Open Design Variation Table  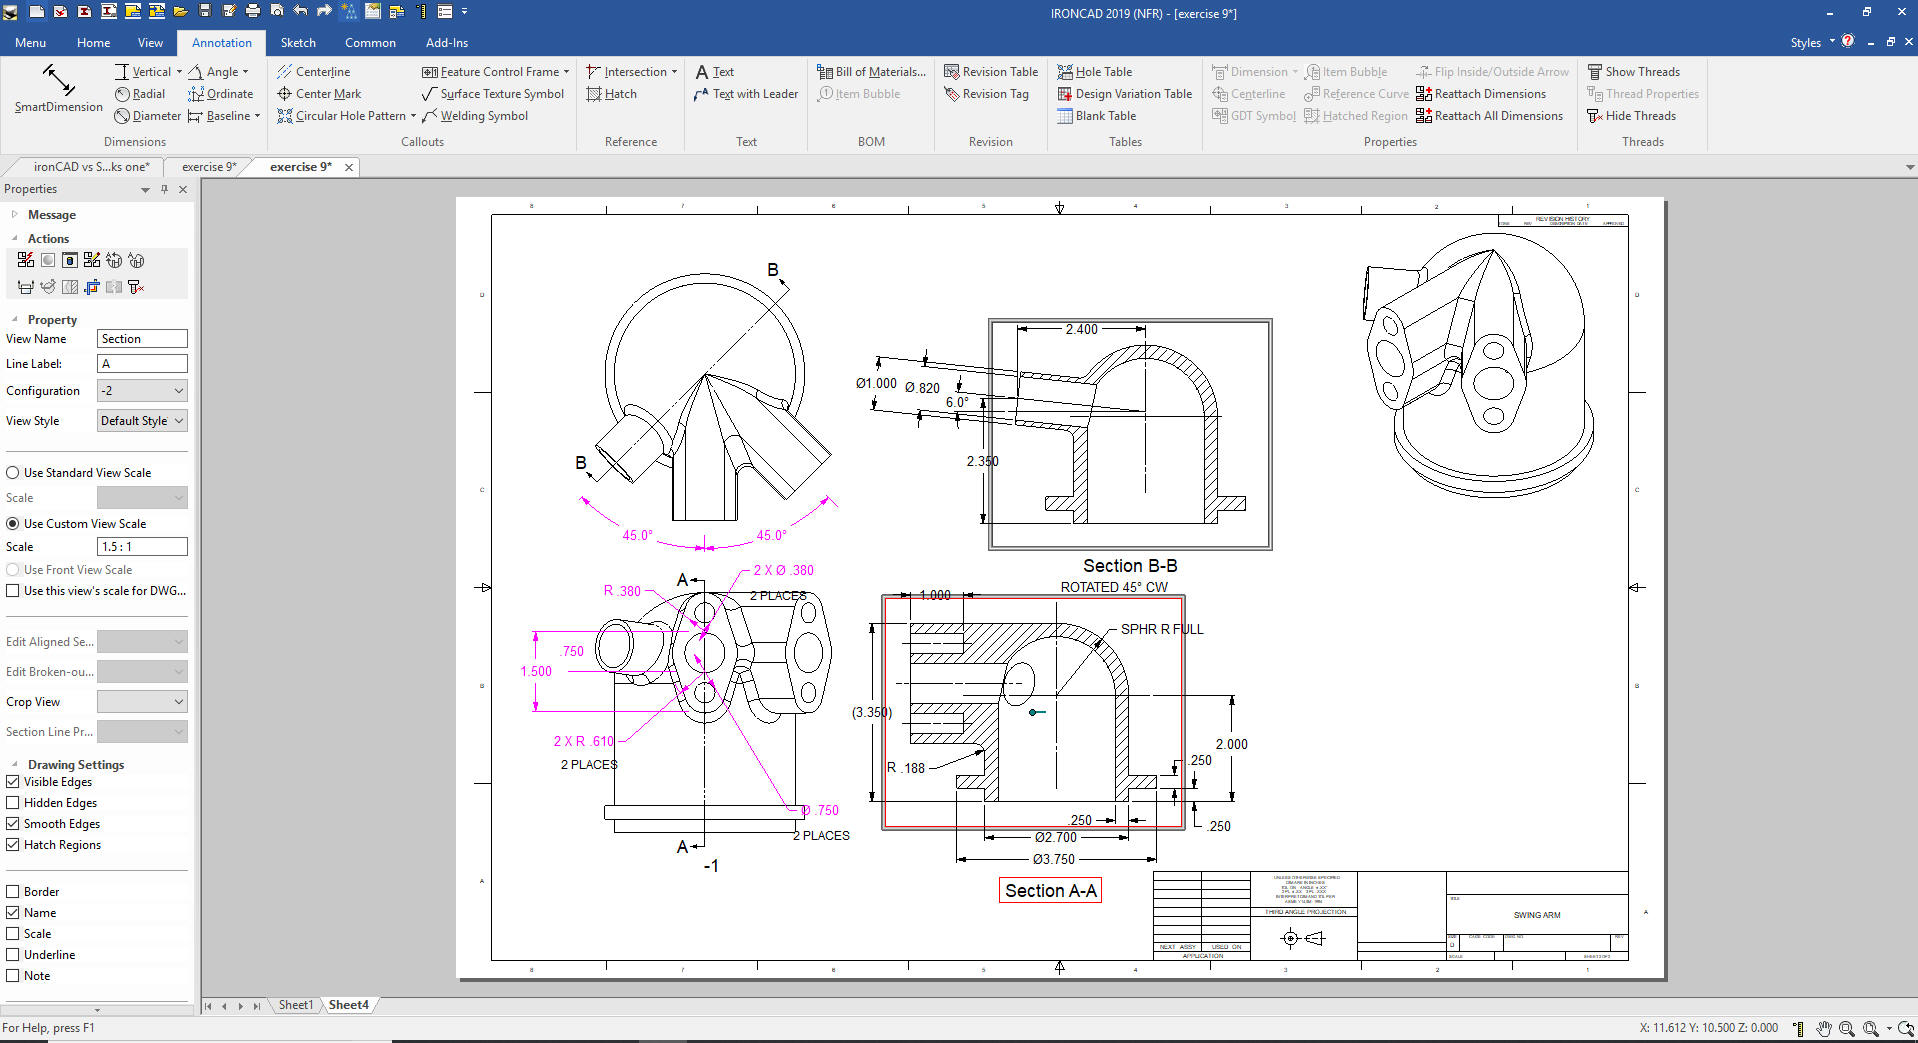coord(1125,94)
